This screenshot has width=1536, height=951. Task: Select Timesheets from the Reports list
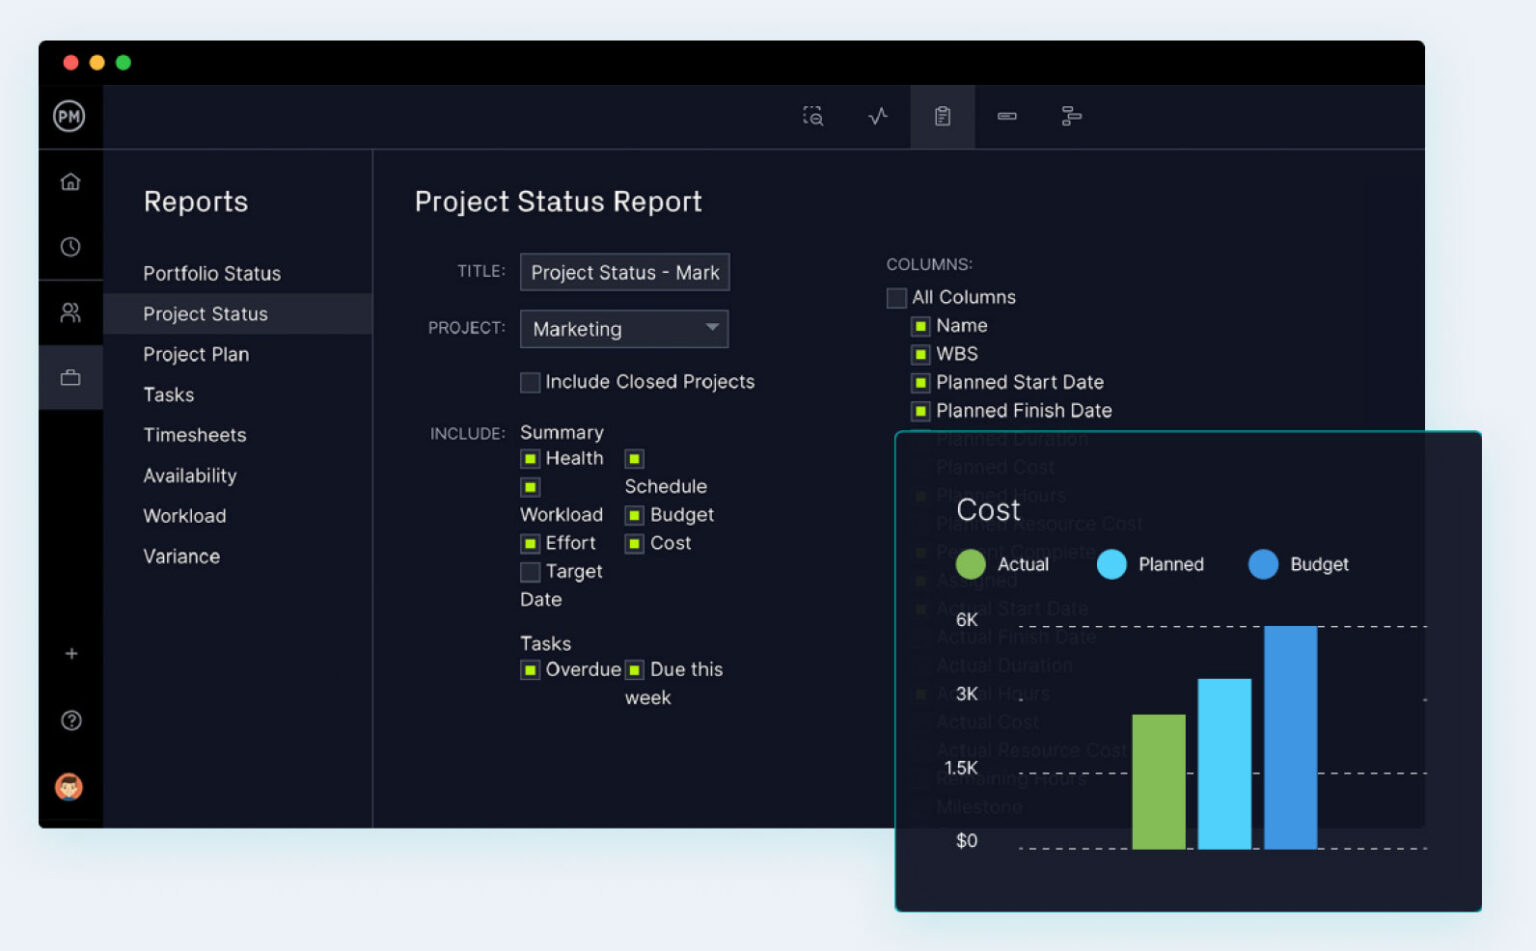pos(194,435)
